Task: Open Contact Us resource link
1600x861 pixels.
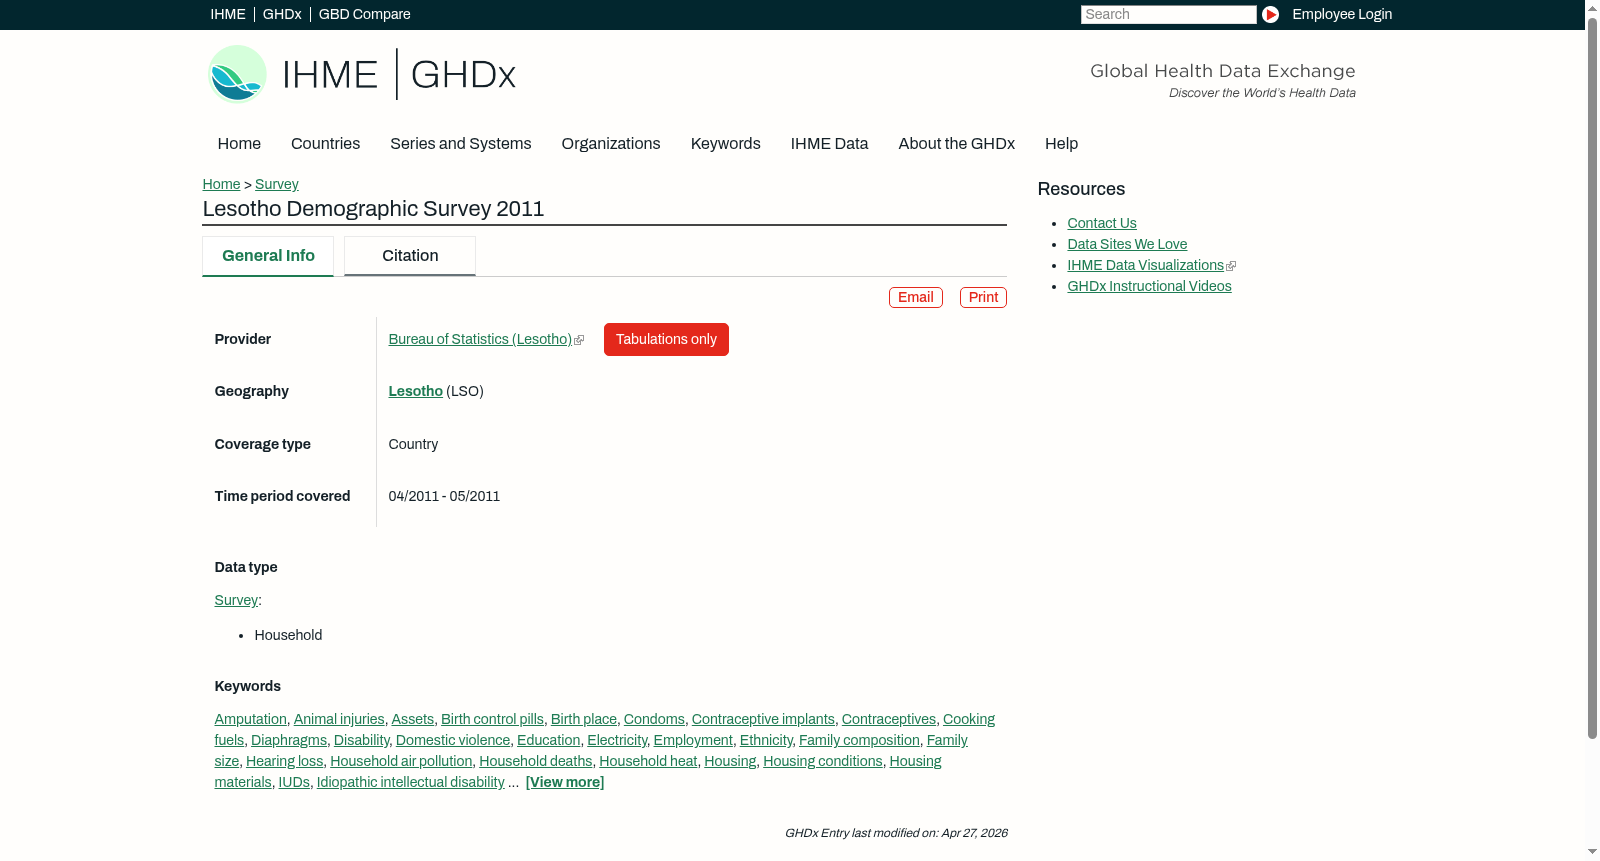Action: click(x=1101, y=223)
